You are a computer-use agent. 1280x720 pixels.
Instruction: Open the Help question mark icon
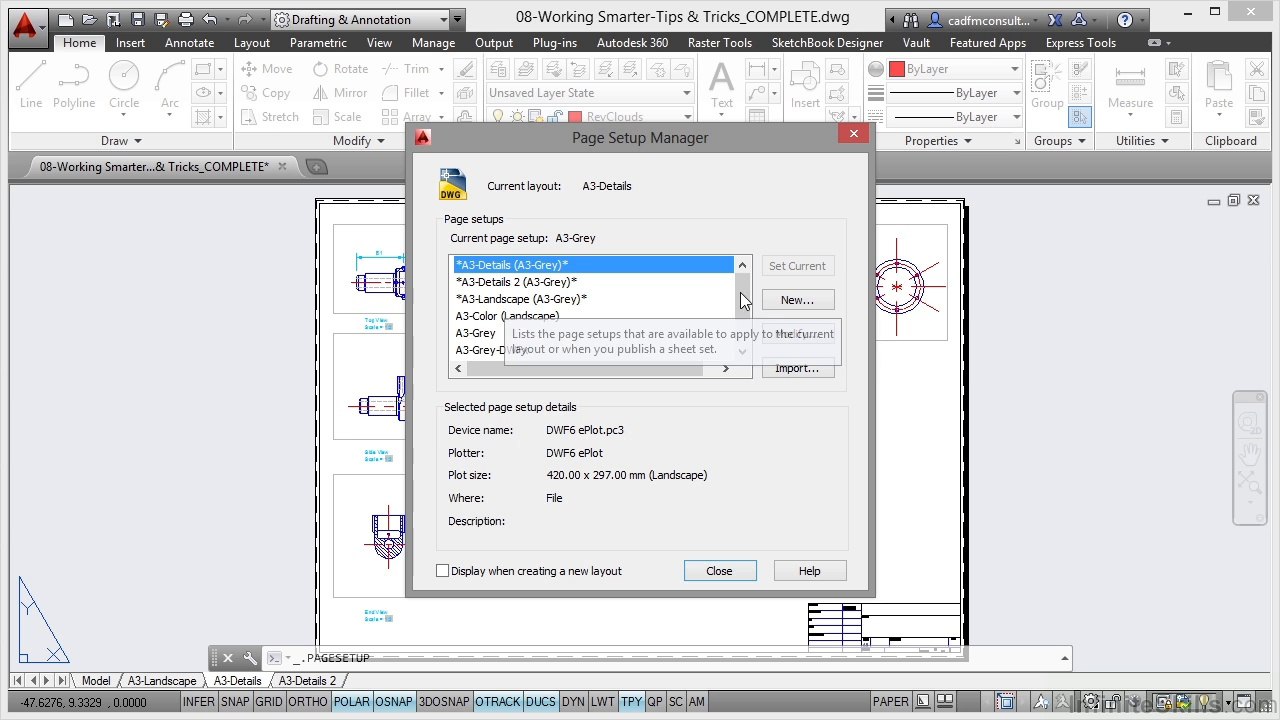[x=1126, y=20]
